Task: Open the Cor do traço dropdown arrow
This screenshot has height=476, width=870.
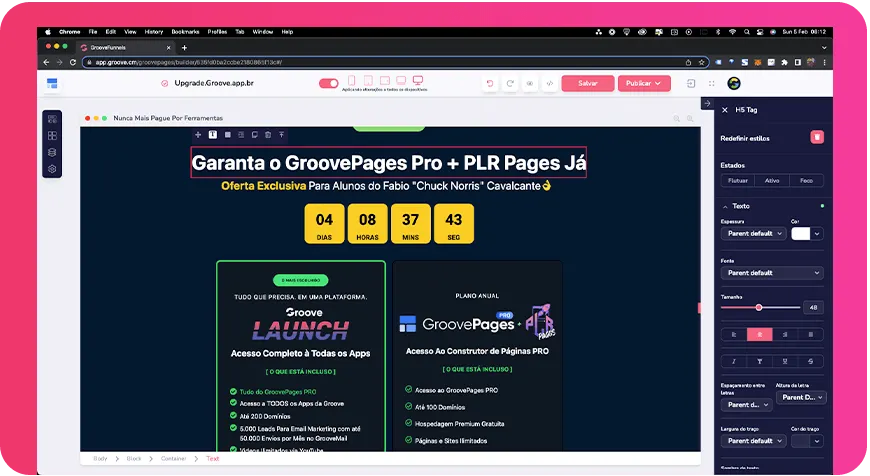Action: click(817, 441)
